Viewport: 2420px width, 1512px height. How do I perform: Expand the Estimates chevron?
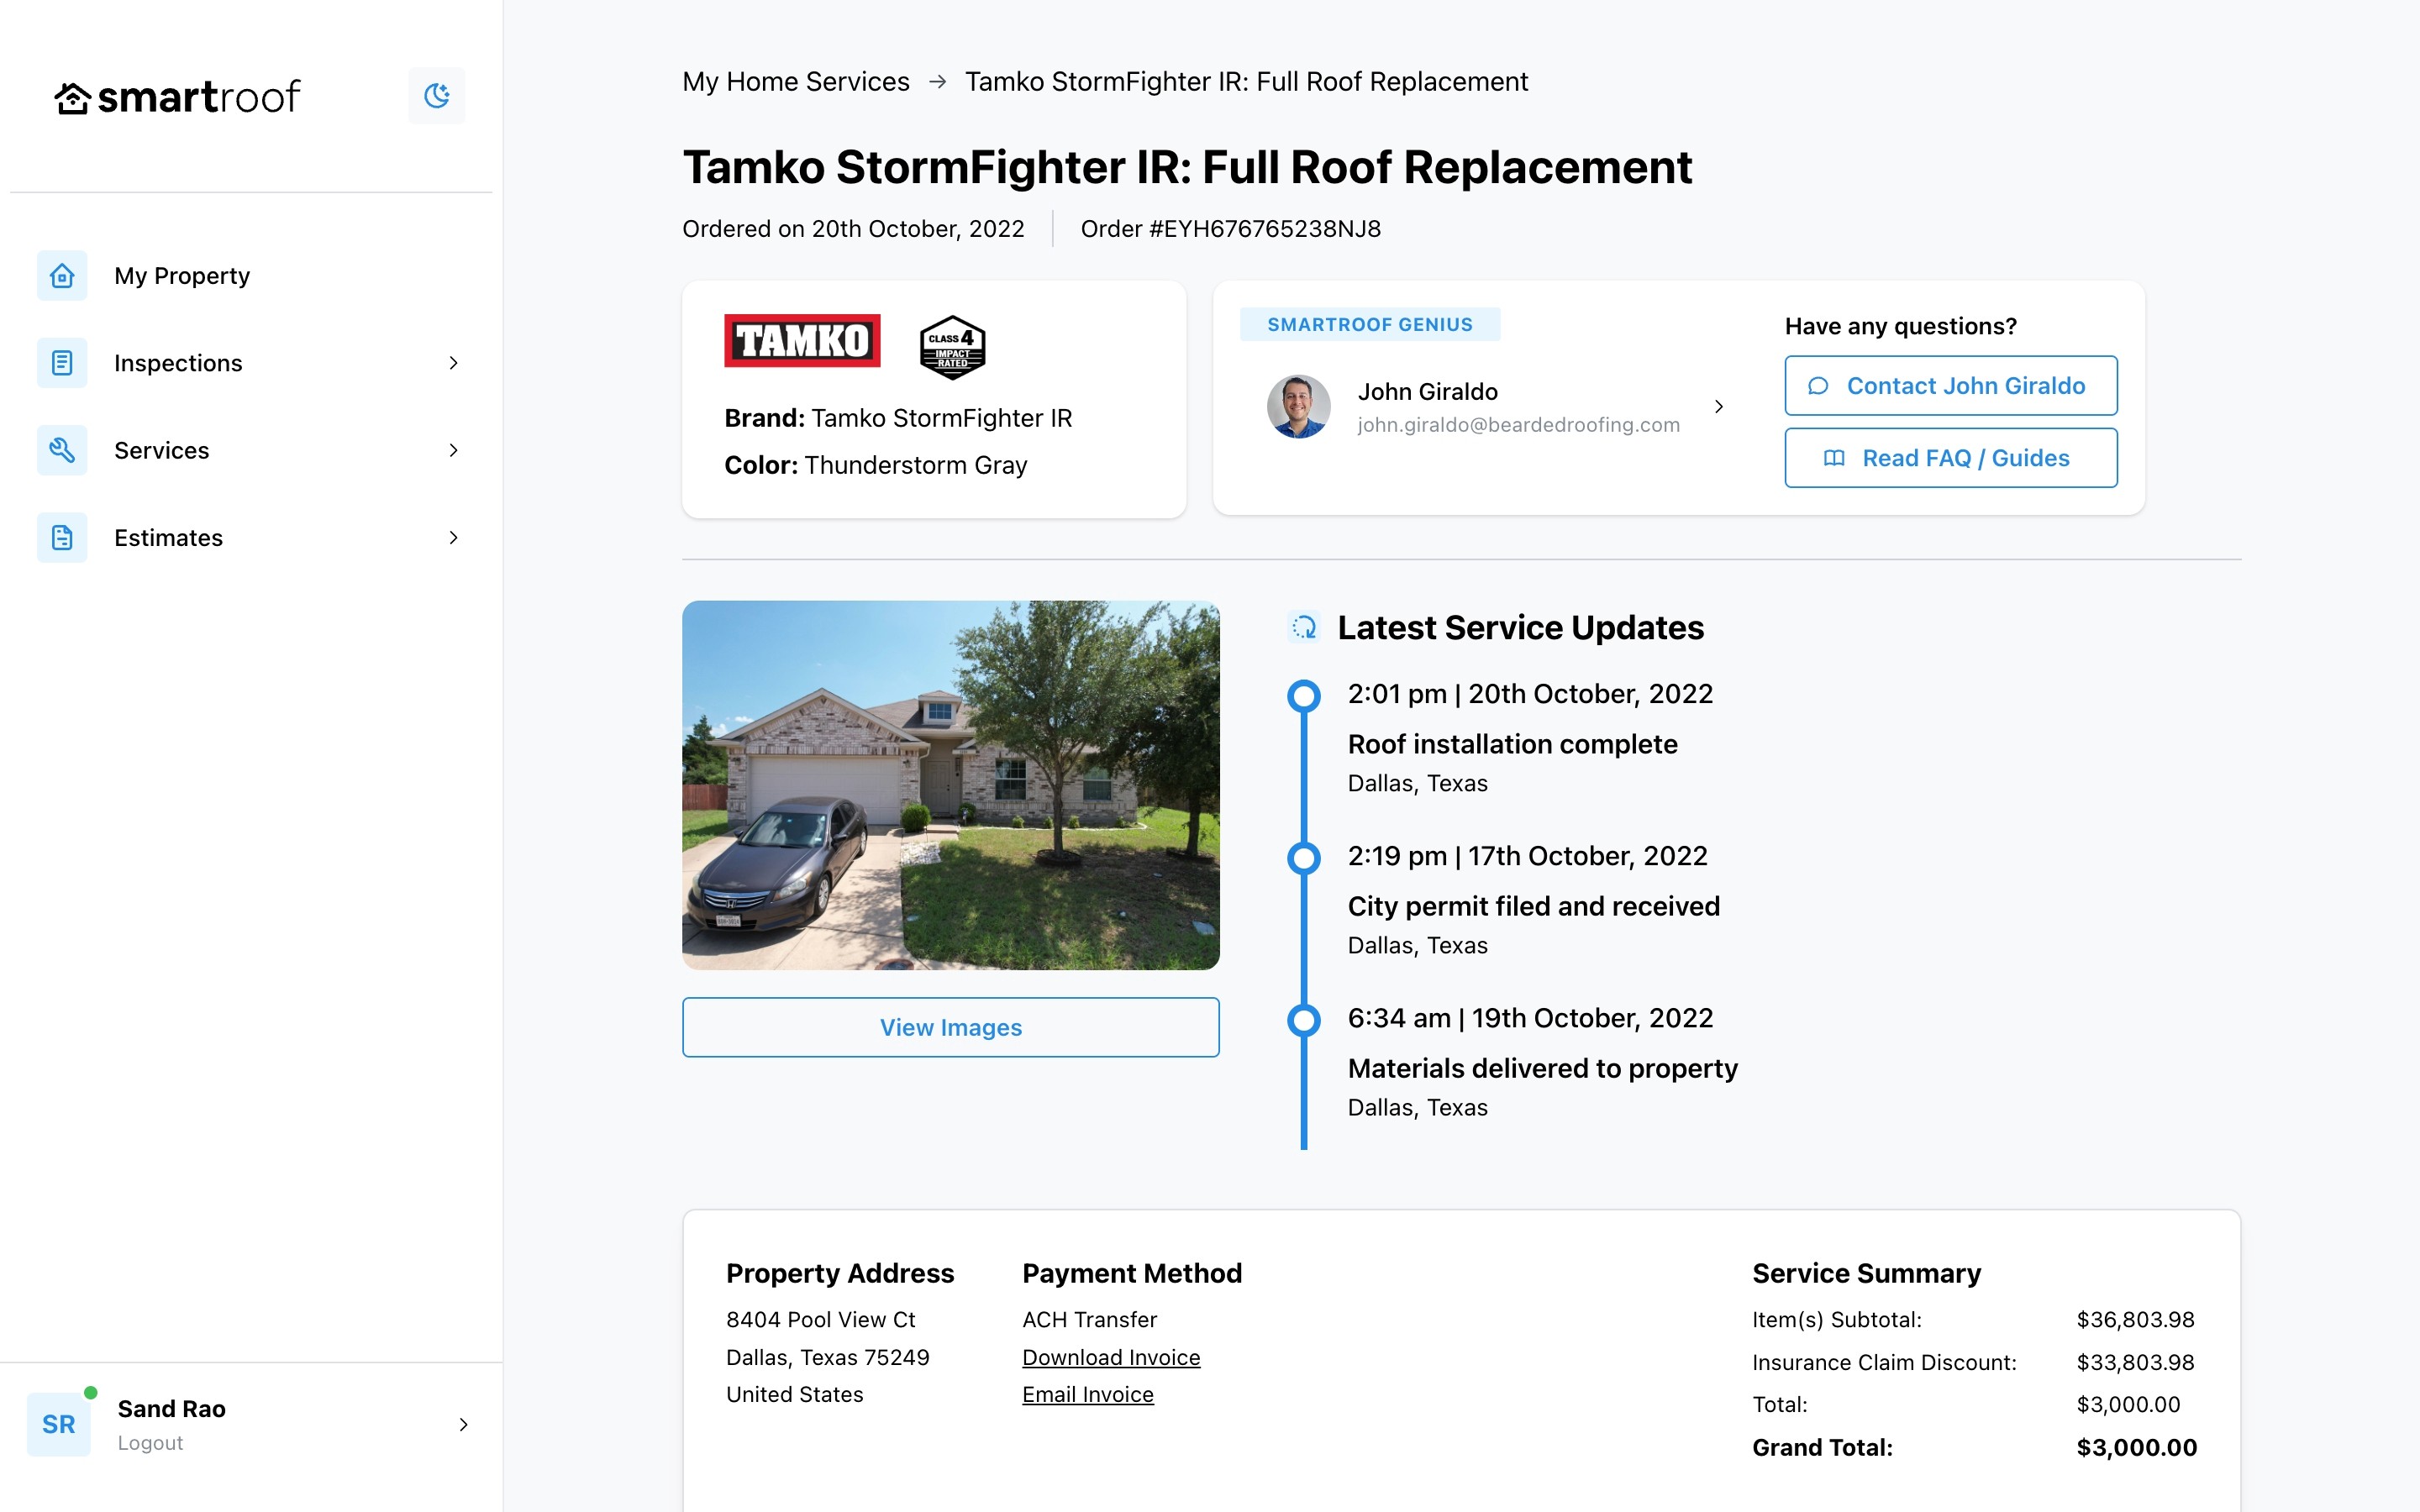coord(453,538)
